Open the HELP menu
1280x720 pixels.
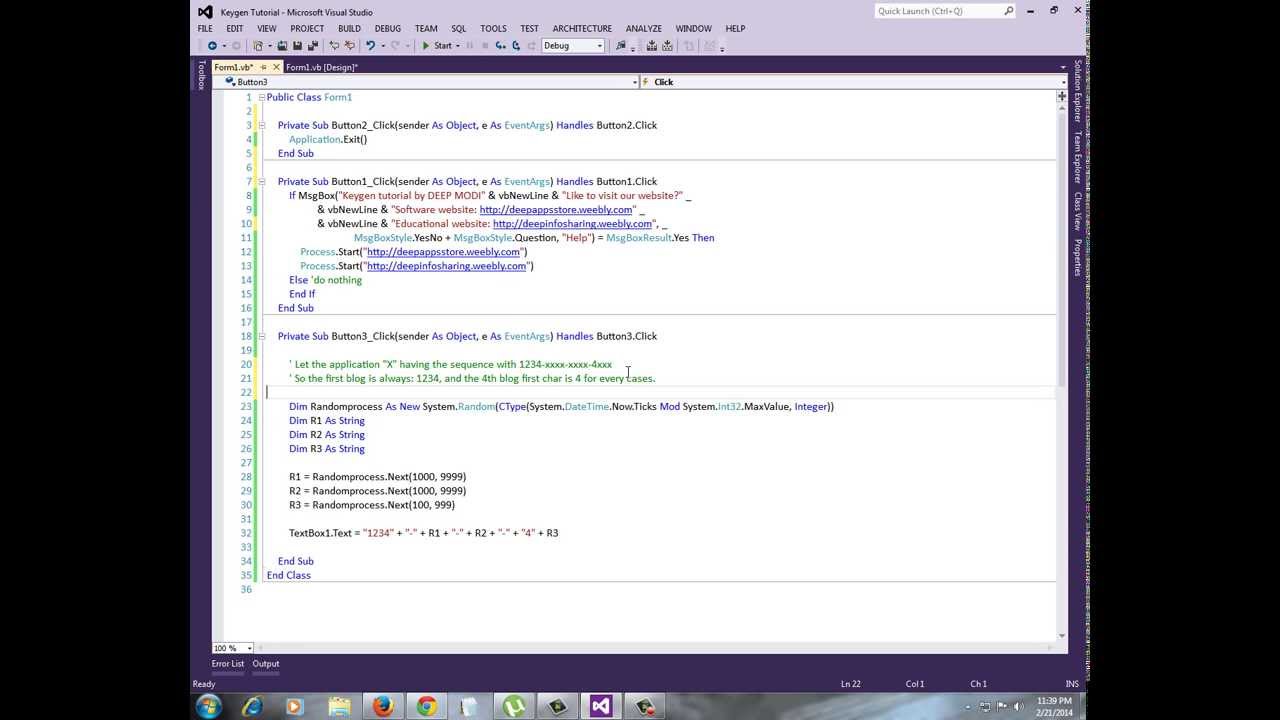pyautogui.click(x=735, y=29)
